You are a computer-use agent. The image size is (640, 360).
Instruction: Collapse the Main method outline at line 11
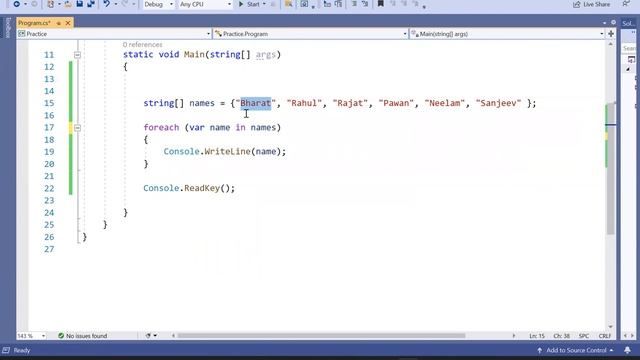tap(77, 55)
